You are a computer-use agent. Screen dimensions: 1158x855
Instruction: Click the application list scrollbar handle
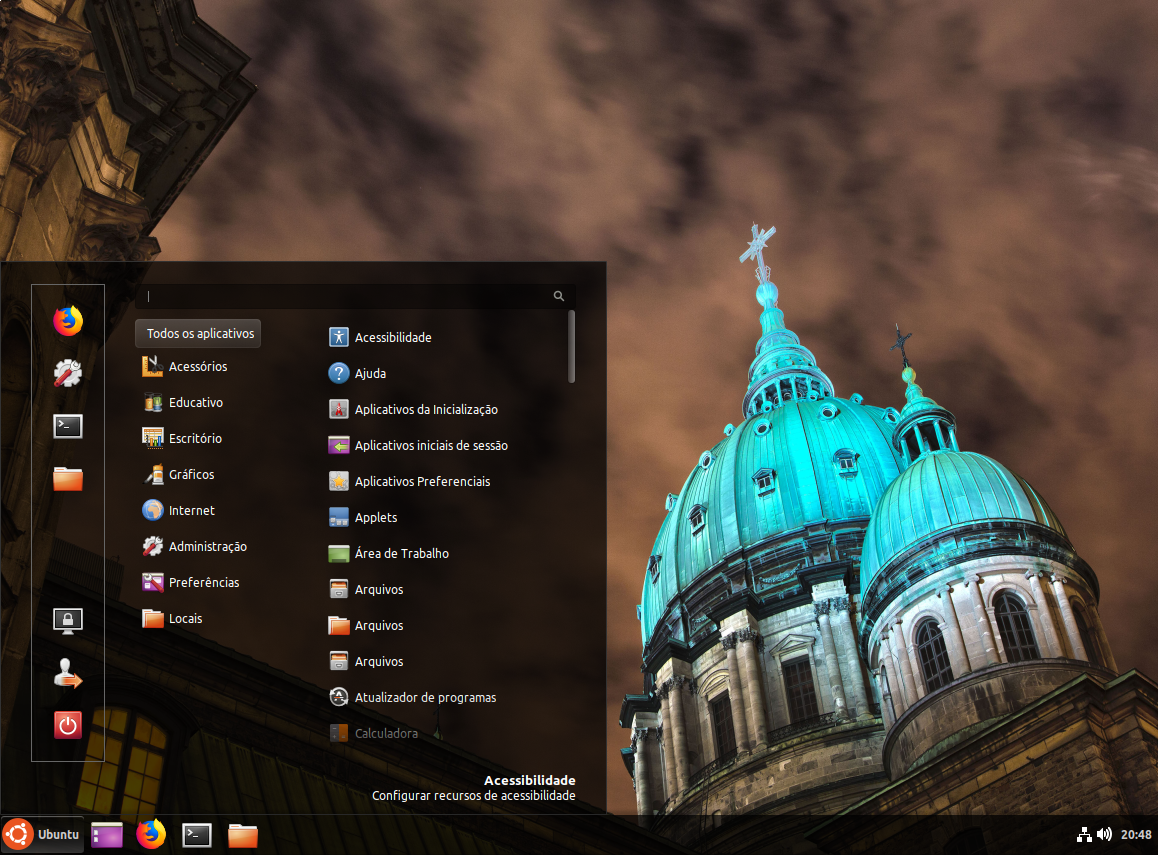pos(572,346)
